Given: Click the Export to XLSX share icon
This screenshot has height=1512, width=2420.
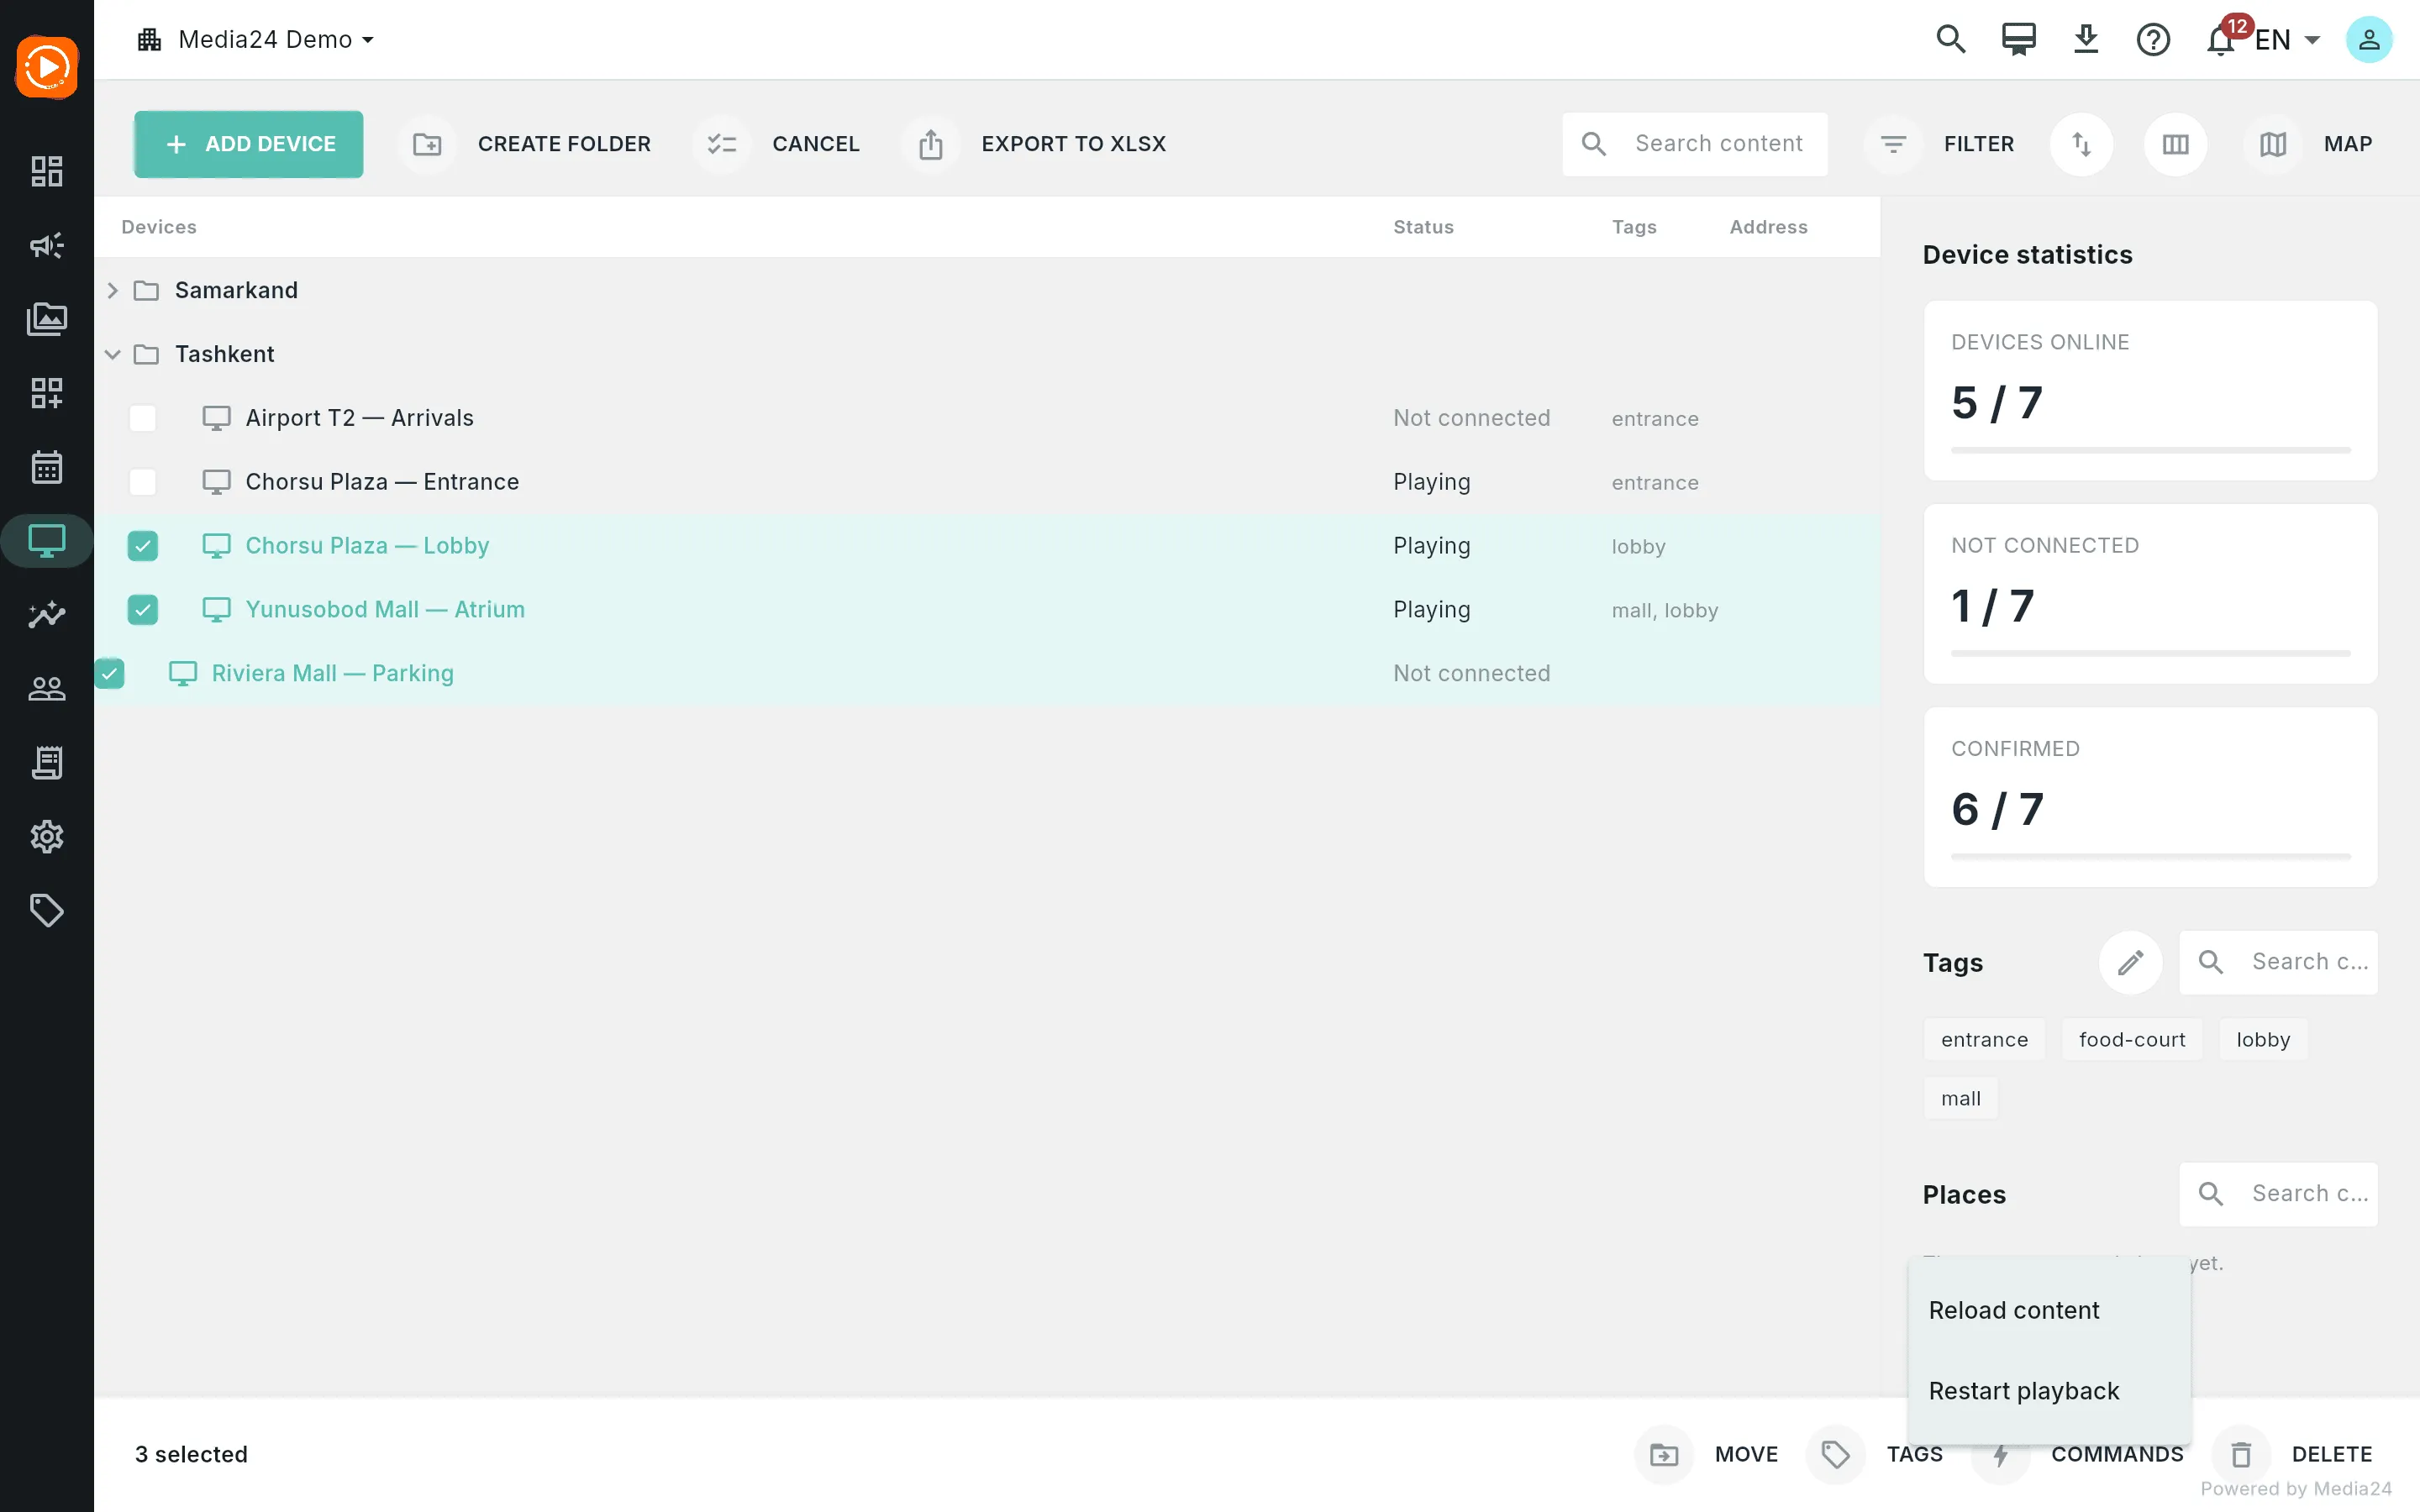Looking at the screenshot, I should click(x=931, y=144).
